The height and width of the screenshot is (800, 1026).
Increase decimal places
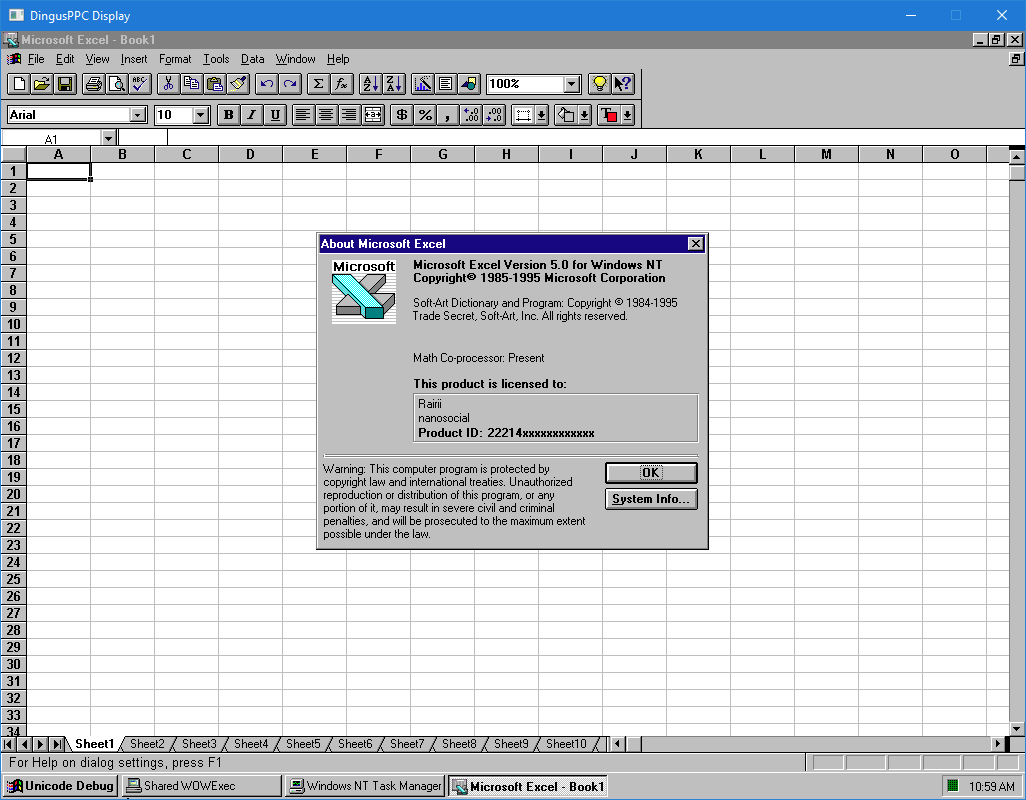(470, 115)
